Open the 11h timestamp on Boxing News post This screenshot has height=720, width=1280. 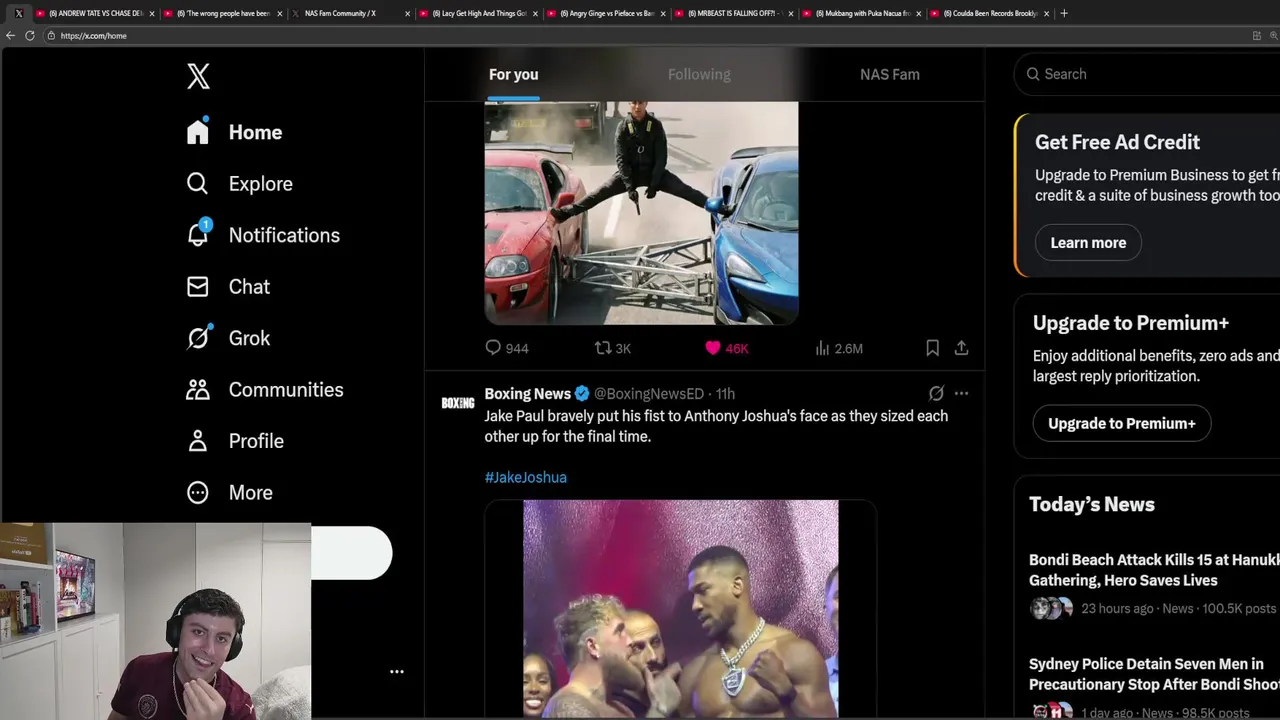coord(725,394)
